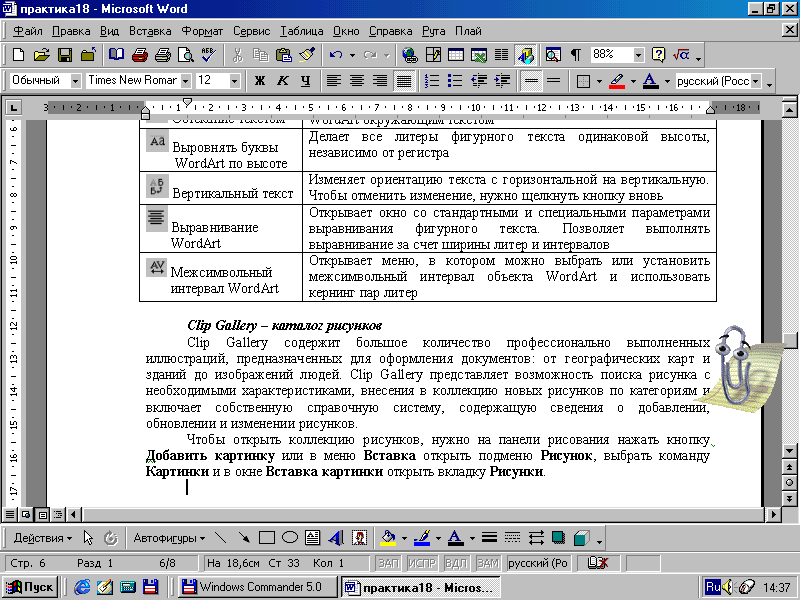Insert a table
Image resolution: width=800 pixels, height=600 pixels.
click(x=456, y=55)
